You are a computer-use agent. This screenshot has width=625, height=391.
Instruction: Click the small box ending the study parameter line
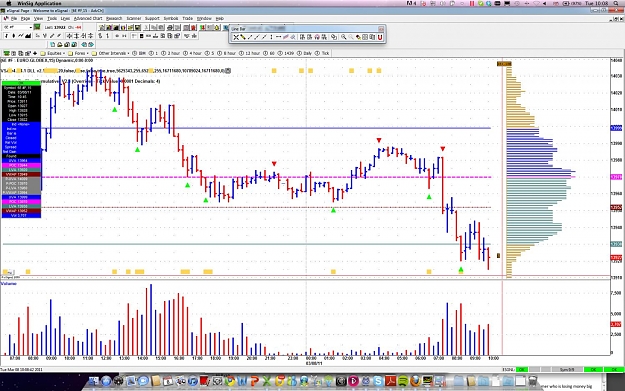point(228,71)
